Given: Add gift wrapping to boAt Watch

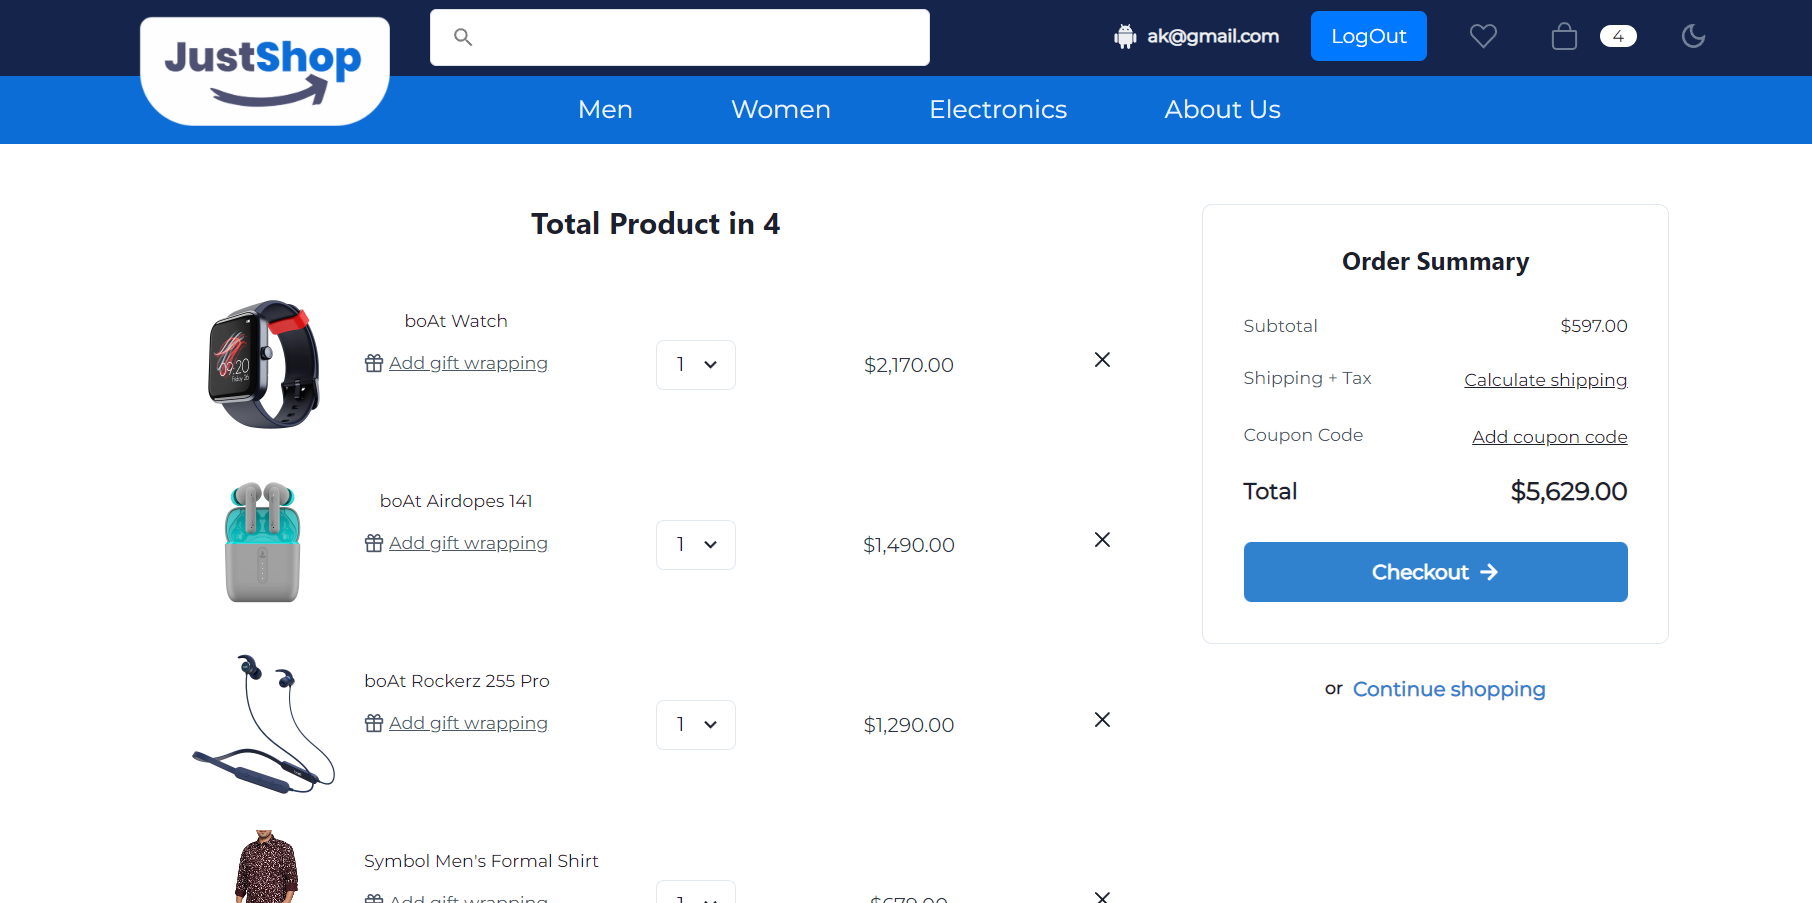Looking at the screenshot, I should (468, 363).
